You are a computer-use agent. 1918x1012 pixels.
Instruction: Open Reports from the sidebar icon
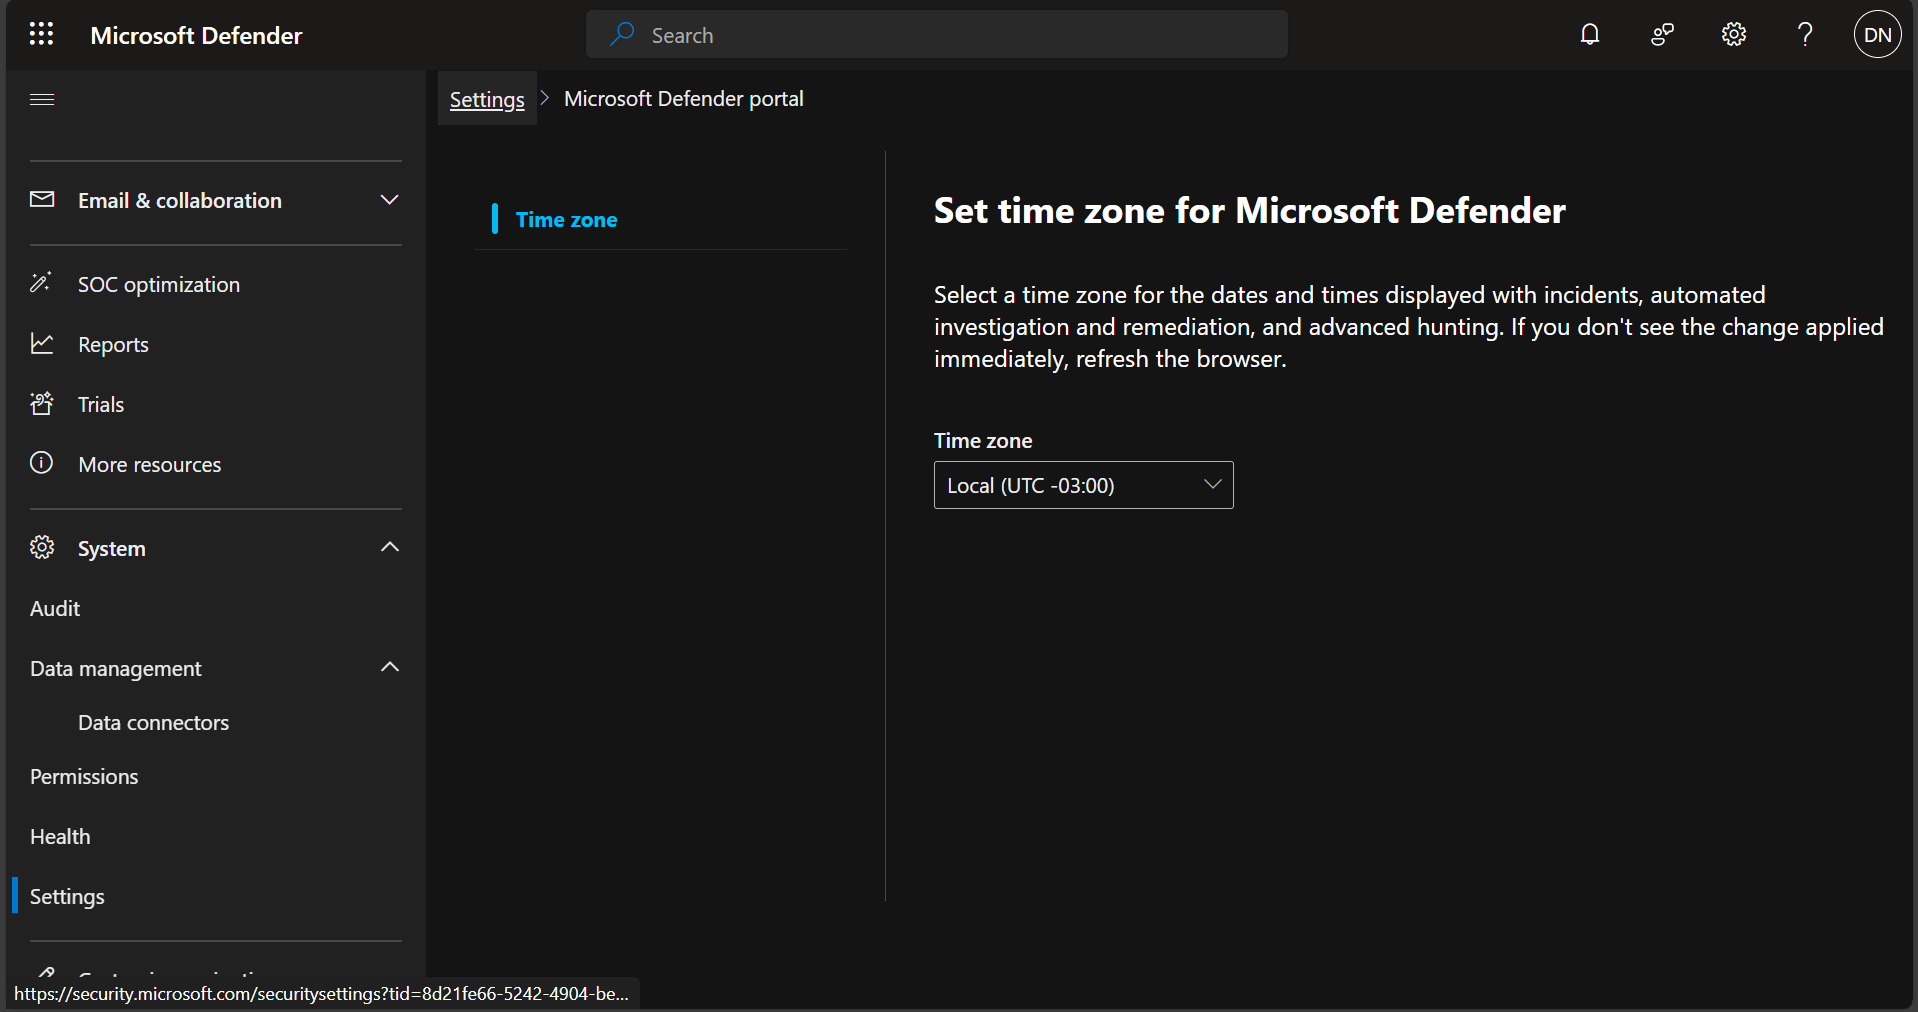41,344
